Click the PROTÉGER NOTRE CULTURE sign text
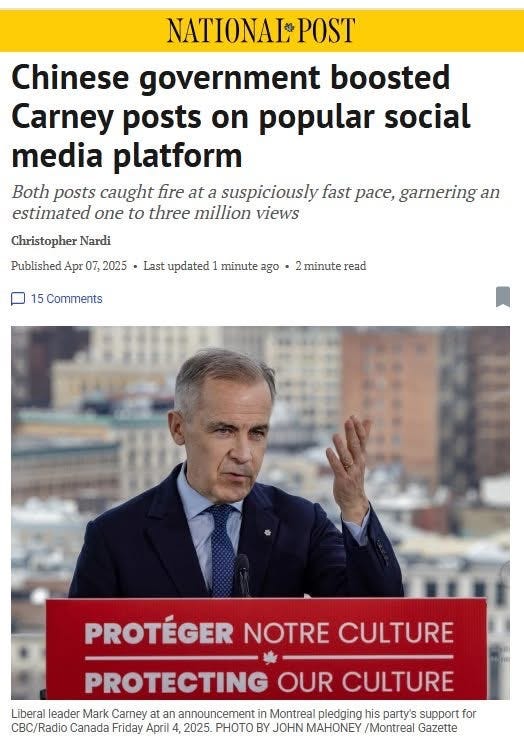The height and width of the screenshot is (750, 524). point(269,633)
